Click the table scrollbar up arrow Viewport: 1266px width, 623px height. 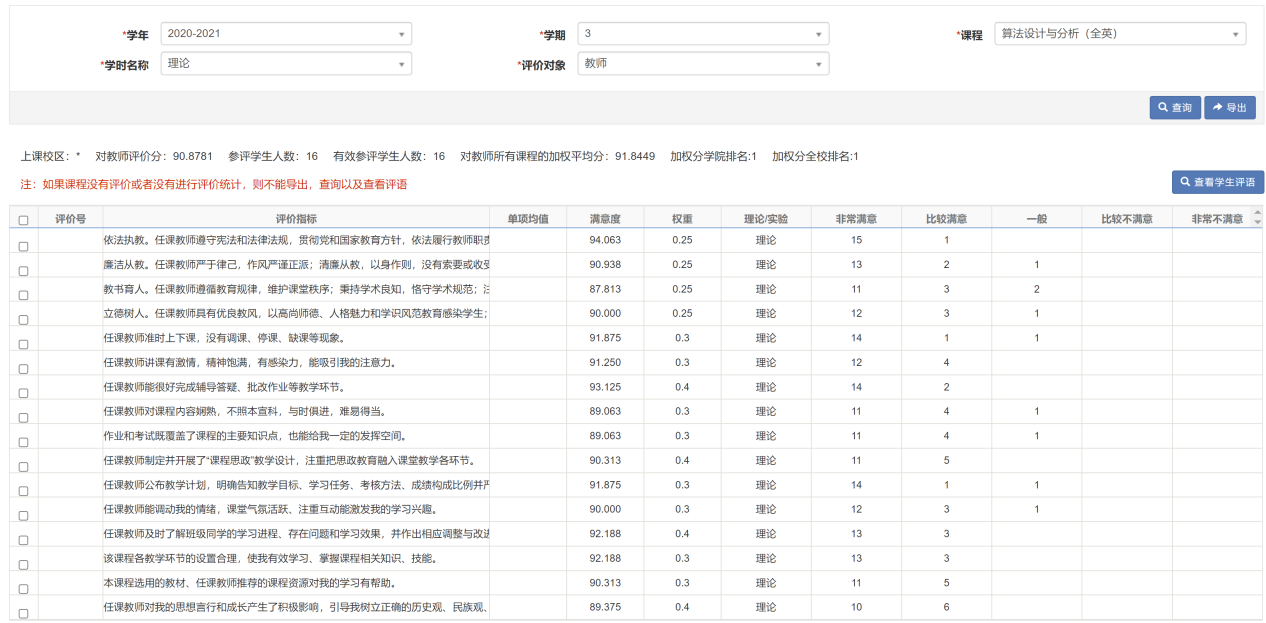coord(1257,212)
